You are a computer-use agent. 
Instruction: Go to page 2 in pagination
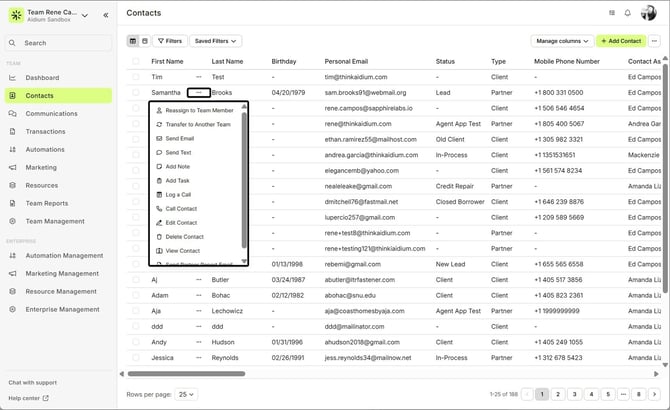click(x=558, y=394)
